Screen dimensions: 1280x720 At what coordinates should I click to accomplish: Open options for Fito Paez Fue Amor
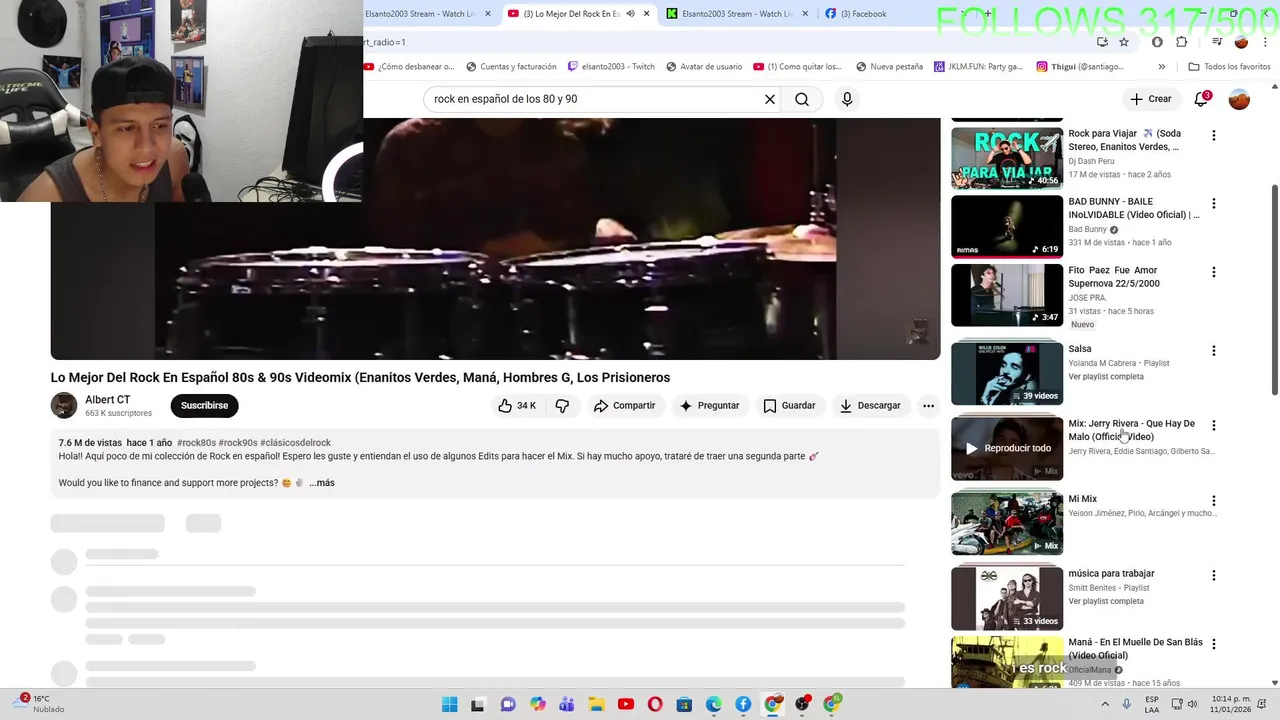point(1214,272)
